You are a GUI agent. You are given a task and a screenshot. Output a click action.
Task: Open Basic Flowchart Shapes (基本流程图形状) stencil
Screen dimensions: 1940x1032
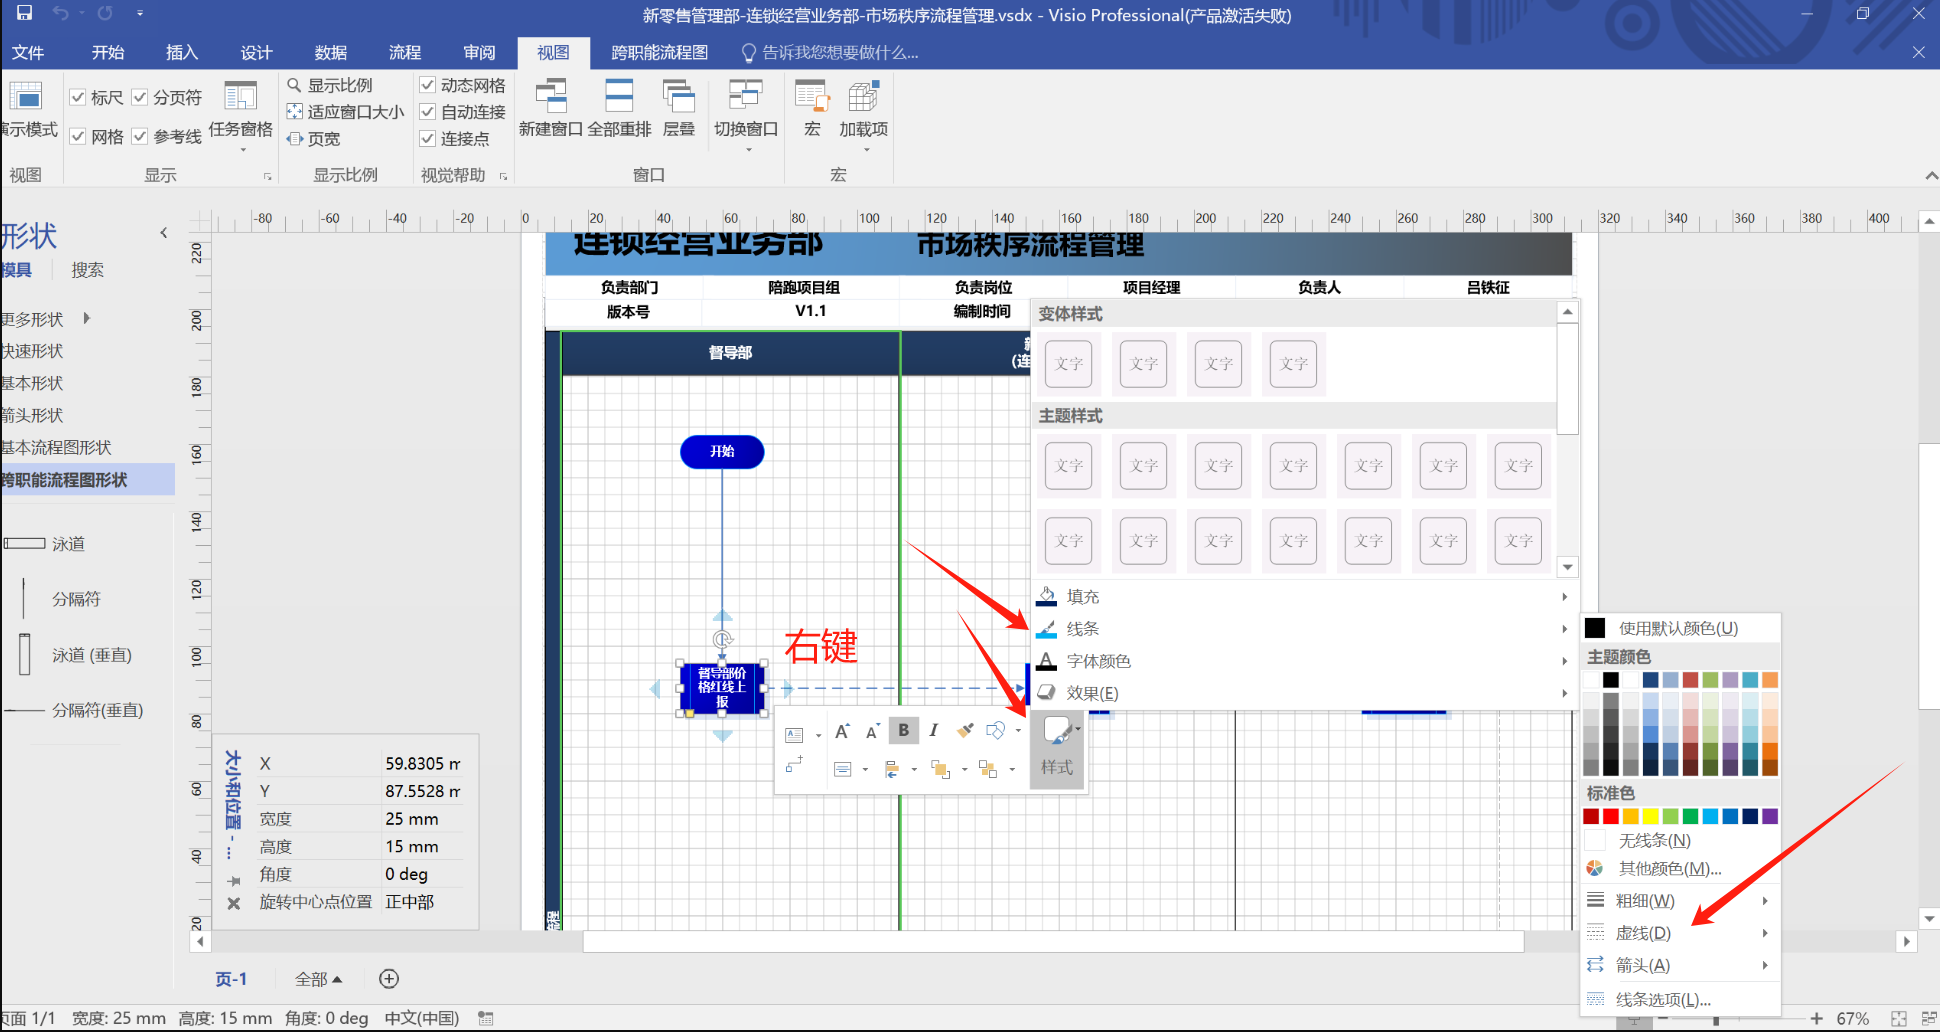pyautogui.click(x=56, y=447)
